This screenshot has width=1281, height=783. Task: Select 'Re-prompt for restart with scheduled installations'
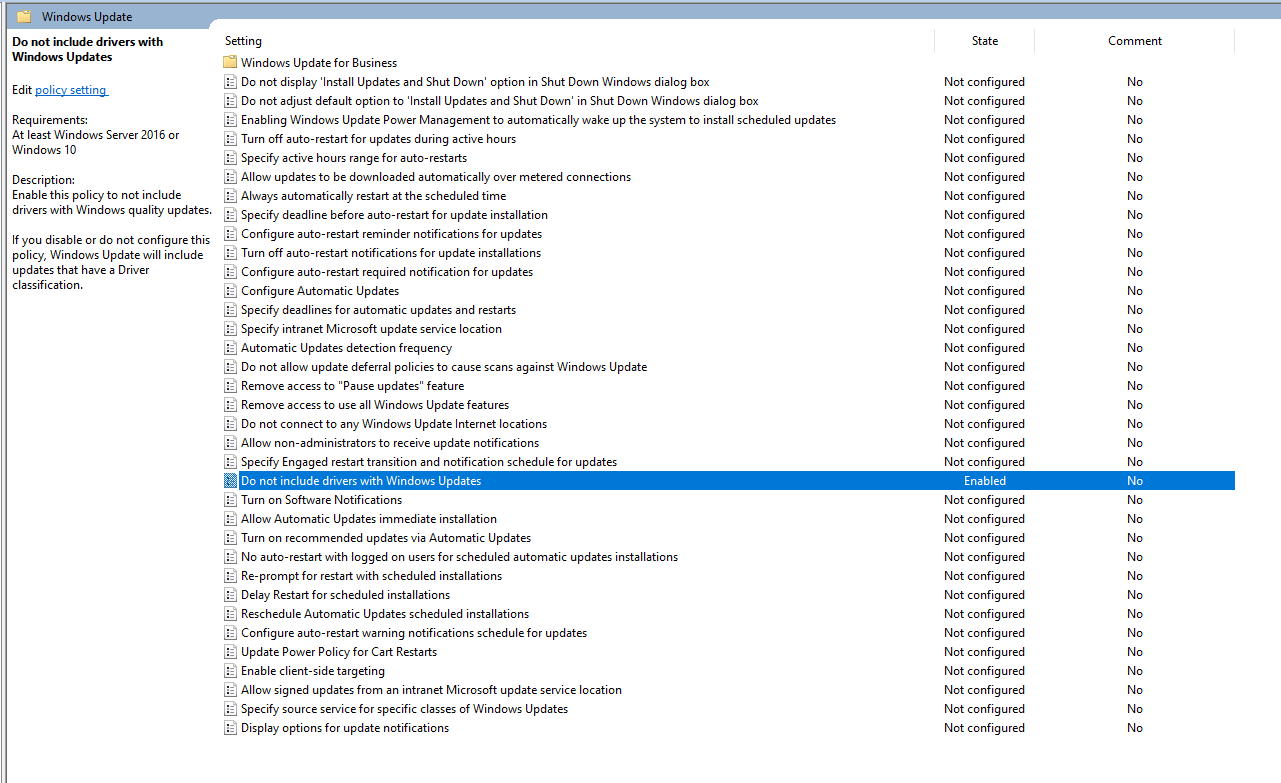[x=371, y=576]
